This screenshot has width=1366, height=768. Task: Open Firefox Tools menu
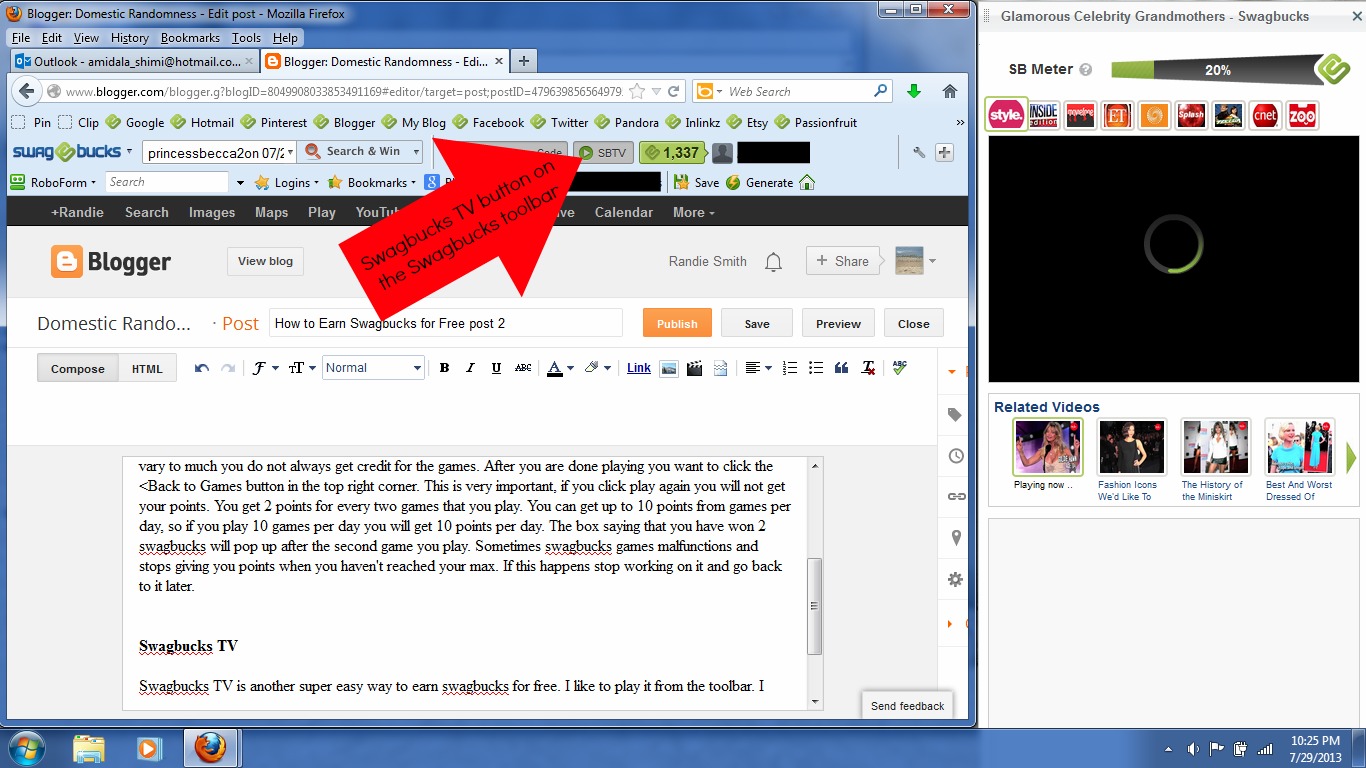coord(247,38)
